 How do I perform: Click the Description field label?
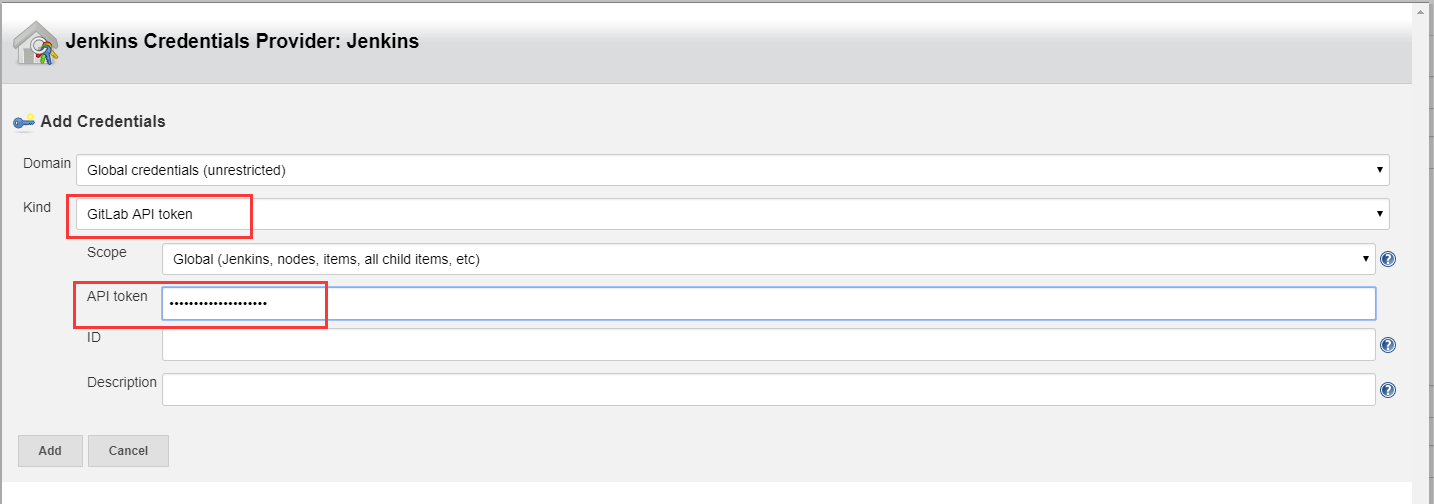coord(122,382)
